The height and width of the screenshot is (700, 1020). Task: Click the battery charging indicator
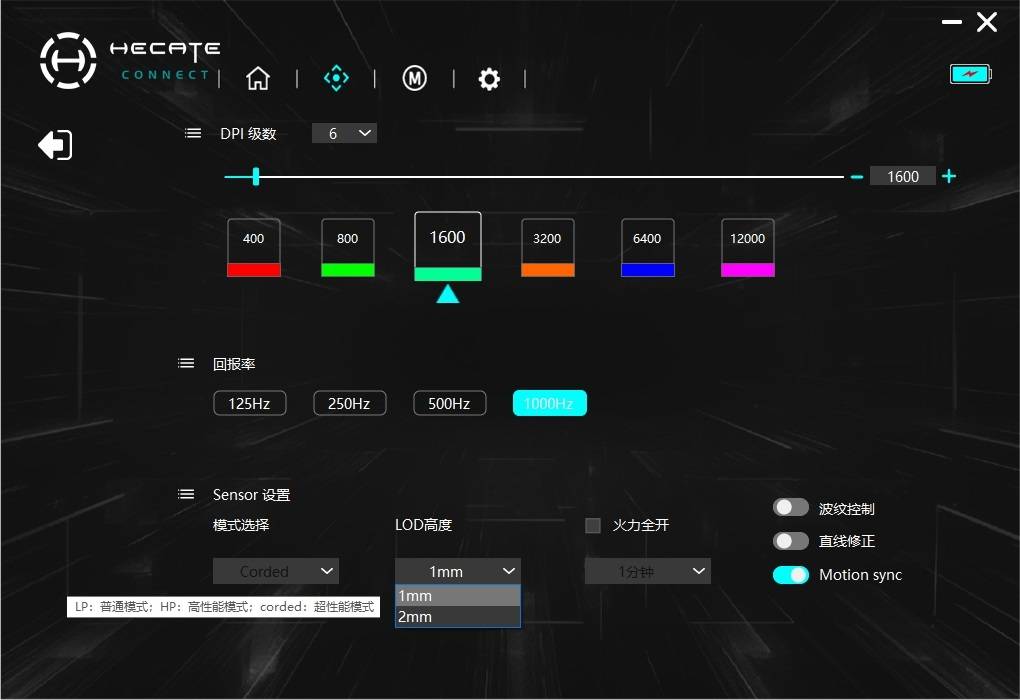[x=971, y=74]
